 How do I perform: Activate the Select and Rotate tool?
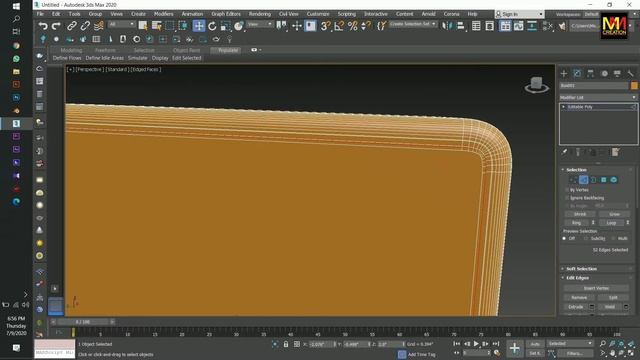click(x=212, y=26)
